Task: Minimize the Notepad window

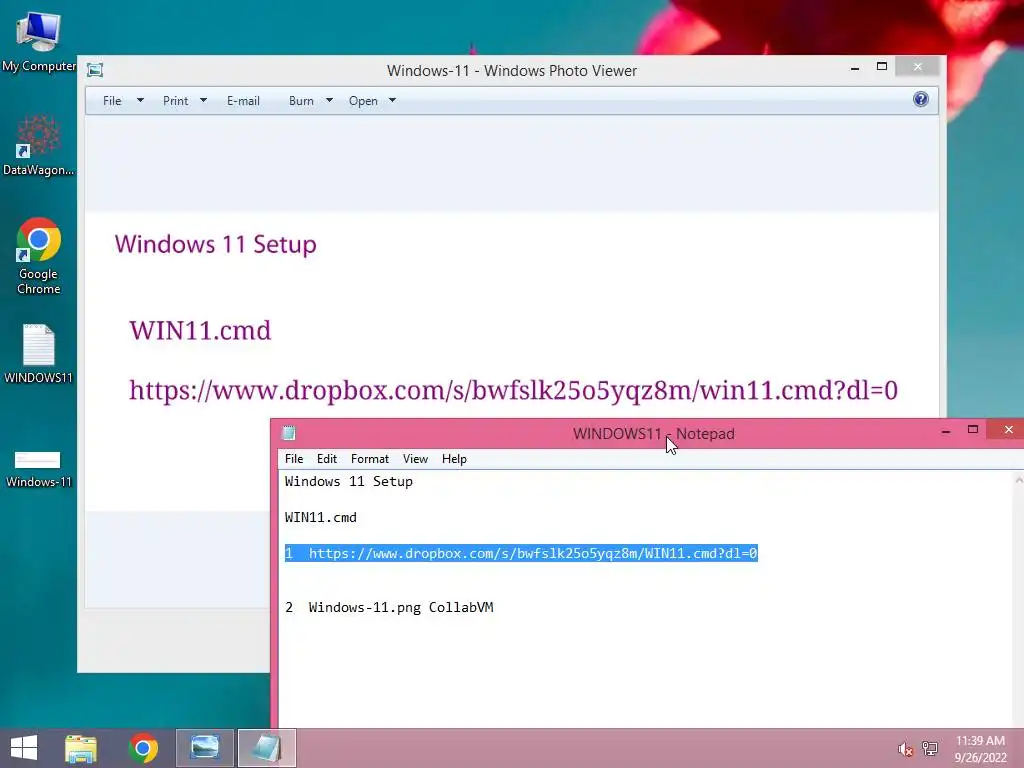Action: tap(946, 430)
